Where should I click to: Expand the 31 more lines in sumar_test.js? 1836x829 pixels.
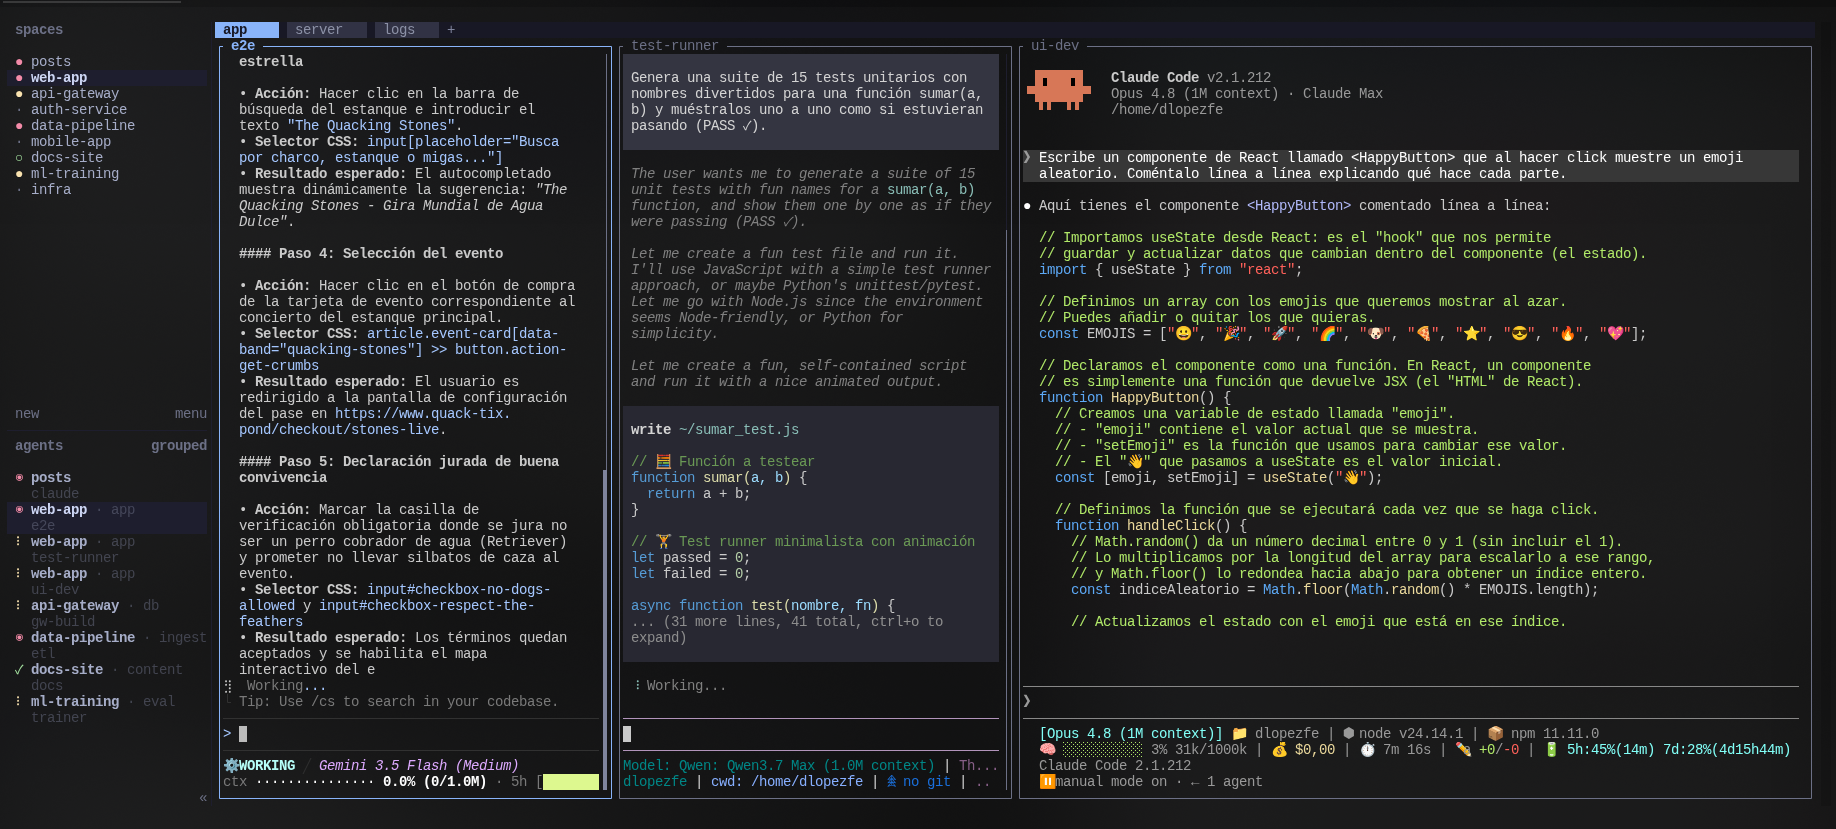click(x=787, y=630)
